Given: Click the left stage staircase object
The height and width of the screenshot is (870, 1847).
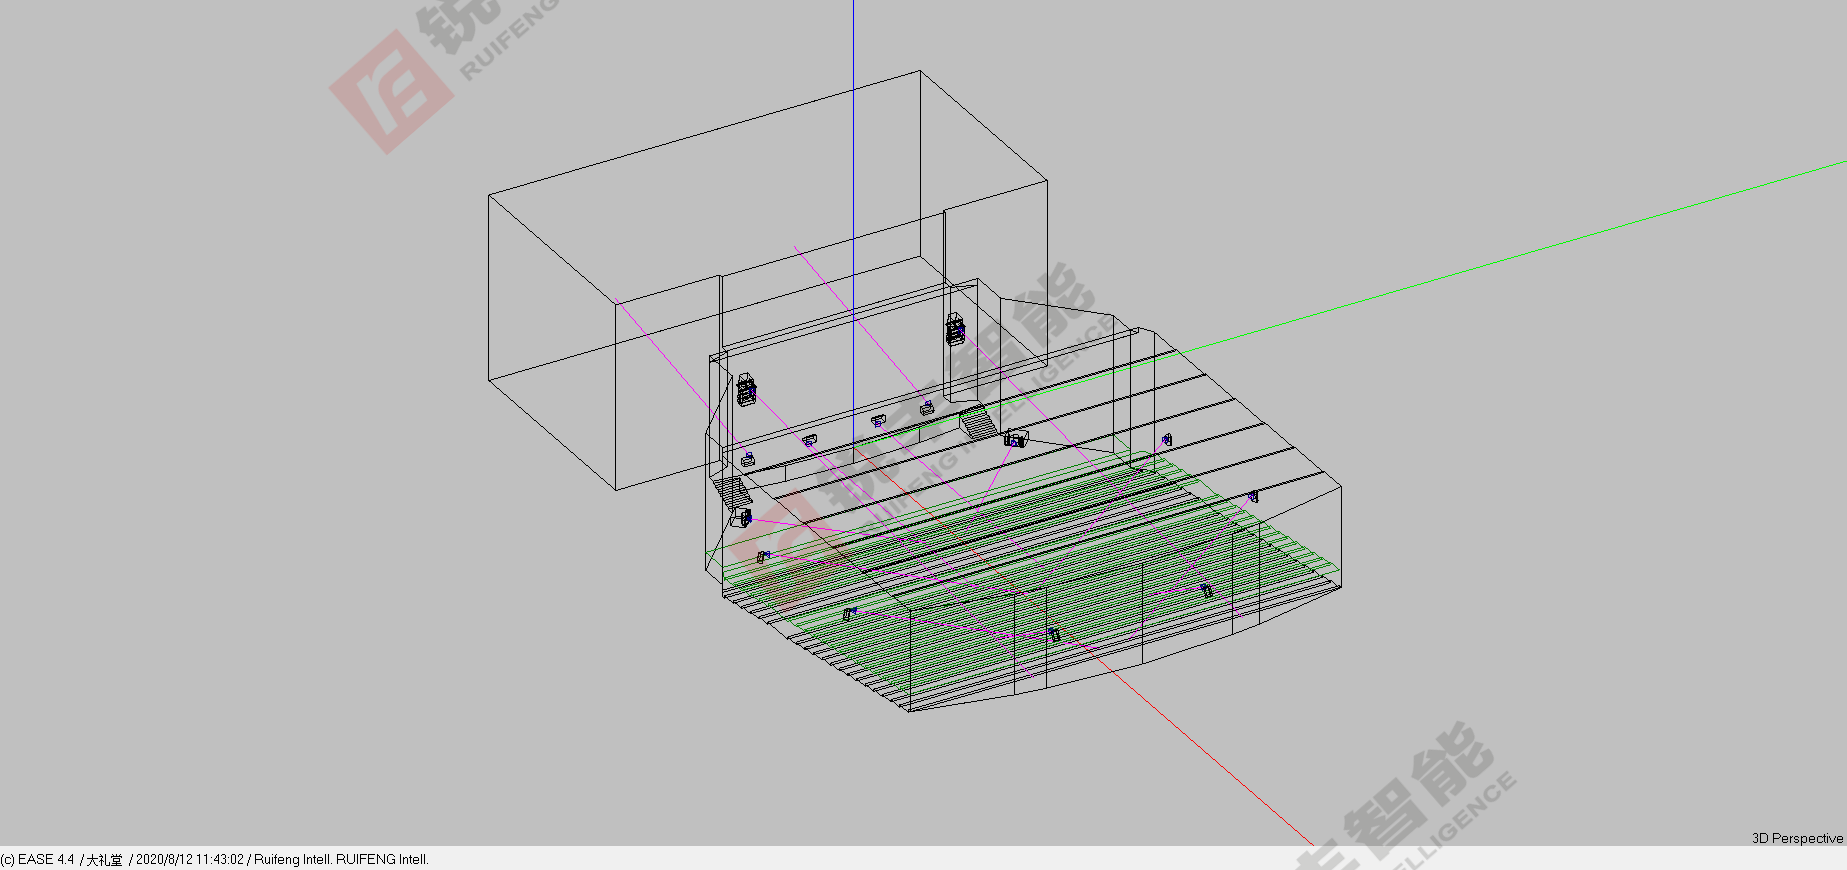Looking at the screenshot, I should click(733, 490).
